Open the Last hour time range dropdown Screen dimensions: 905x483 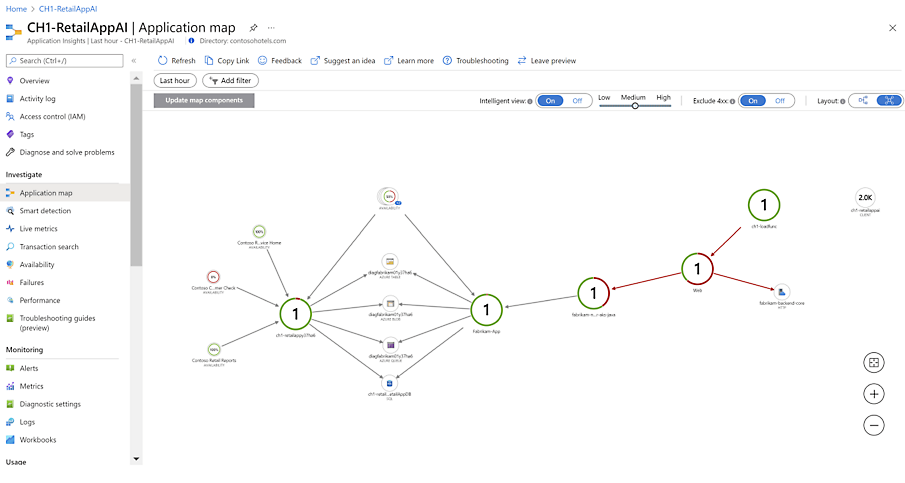(x=175, y=80)
